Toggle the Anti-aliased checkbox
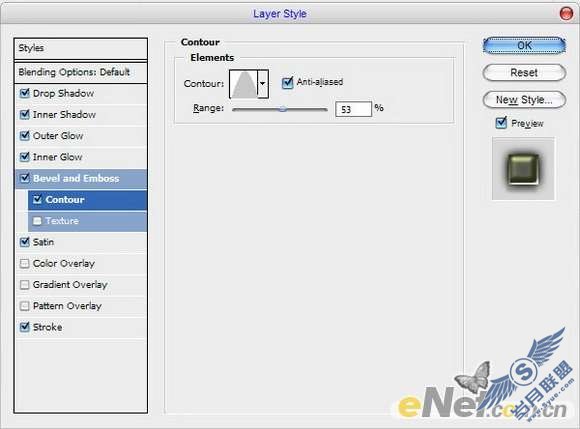This screenshot has height=429, width=580. pos(287,82)
